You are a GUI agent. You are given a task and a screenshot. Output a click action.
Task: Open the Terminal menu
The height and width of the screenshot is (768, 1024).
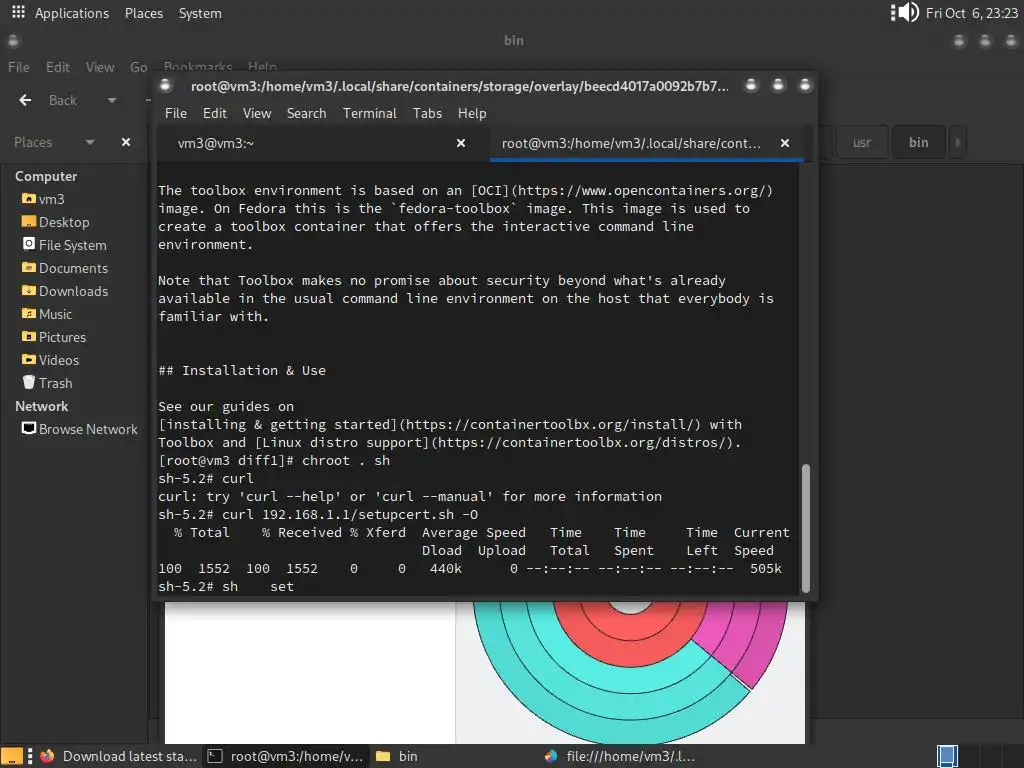pos(370,113)
